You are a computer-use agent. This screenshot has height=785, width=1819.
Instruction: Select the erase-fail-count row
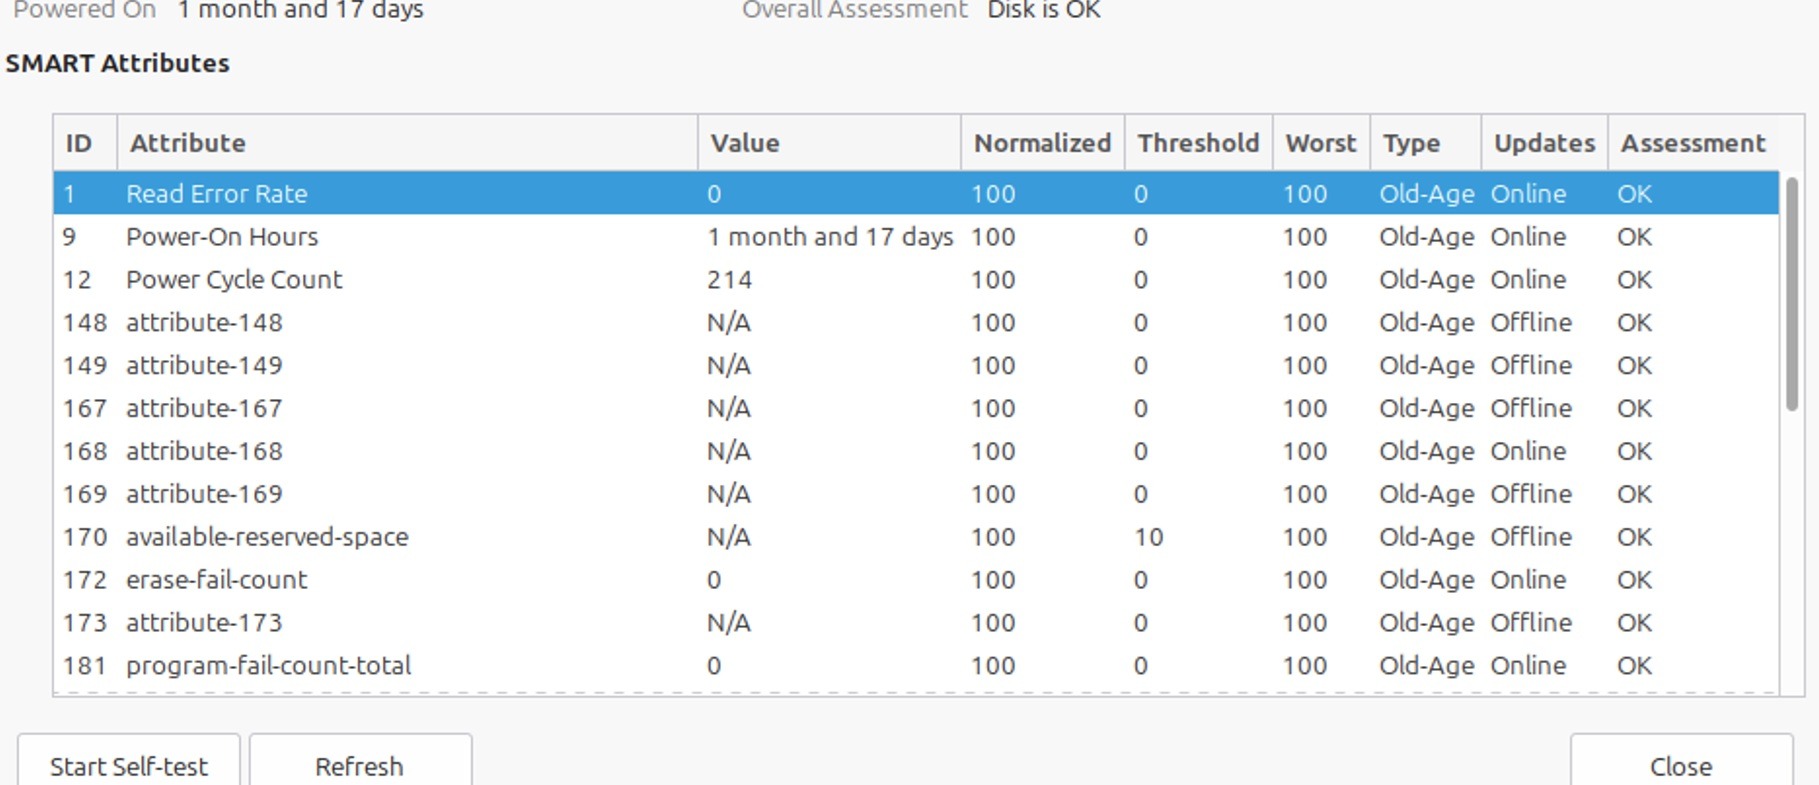click(217, 580)
